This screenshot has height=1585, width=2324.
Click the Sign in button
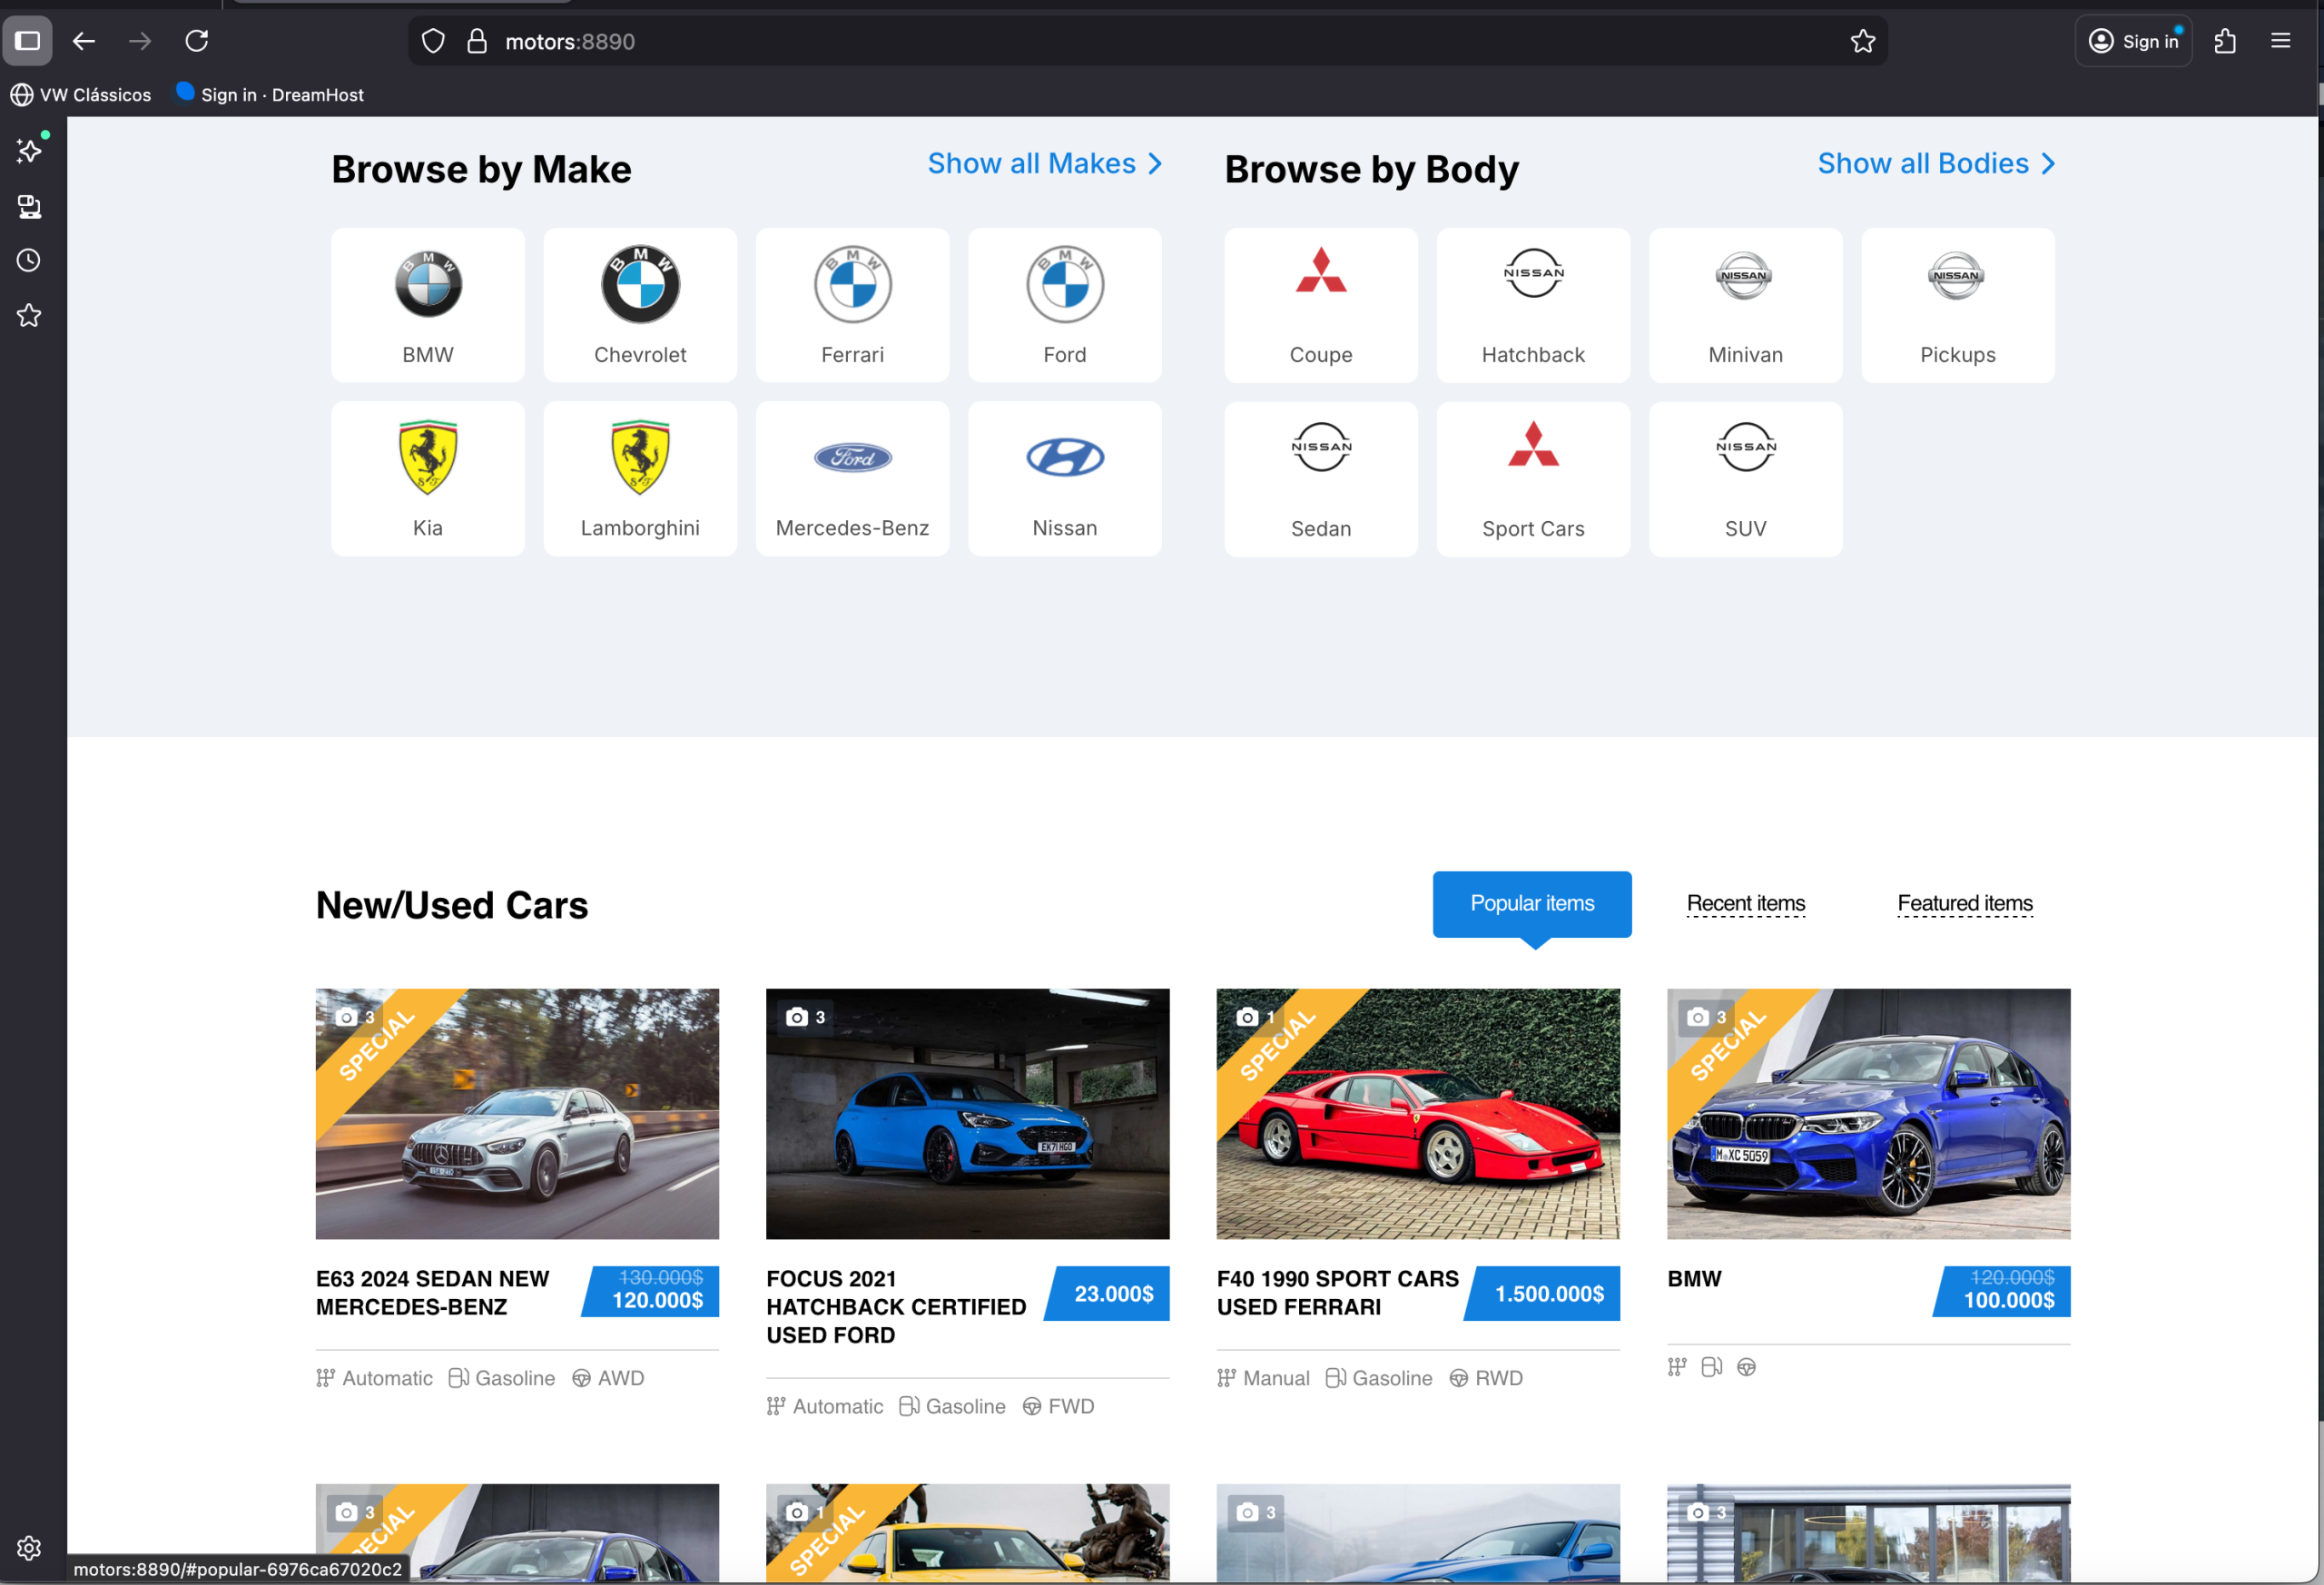click(2133, 41)
